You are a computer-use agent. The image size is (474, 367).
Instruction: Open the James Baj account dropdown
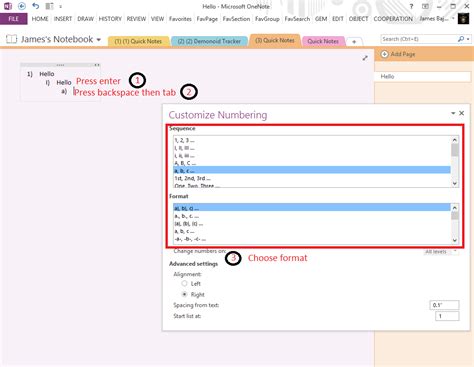pos(437,19)
